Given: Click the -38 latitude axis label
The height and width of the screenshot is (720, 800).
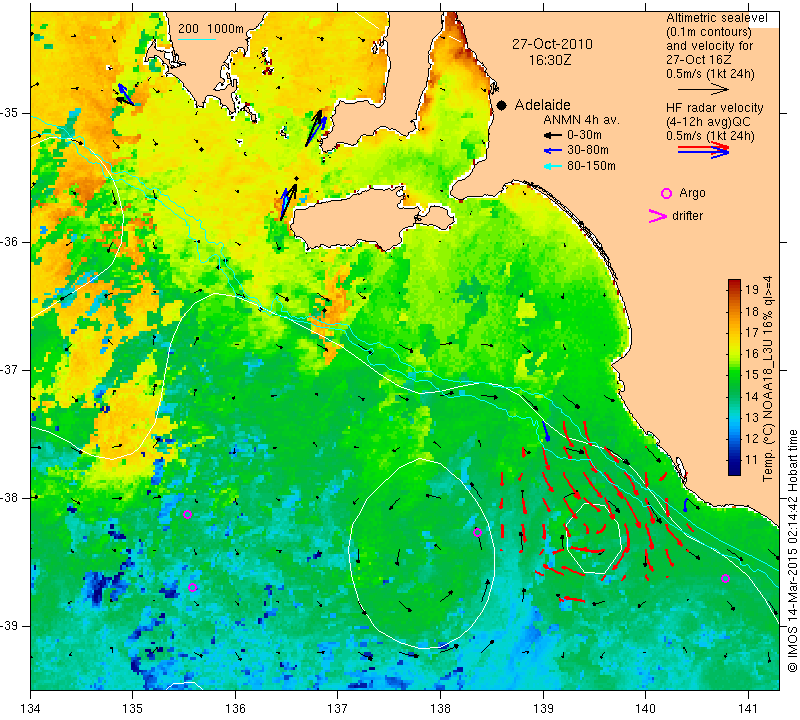Looking at the screenshot, I should [x=11, y=498].
